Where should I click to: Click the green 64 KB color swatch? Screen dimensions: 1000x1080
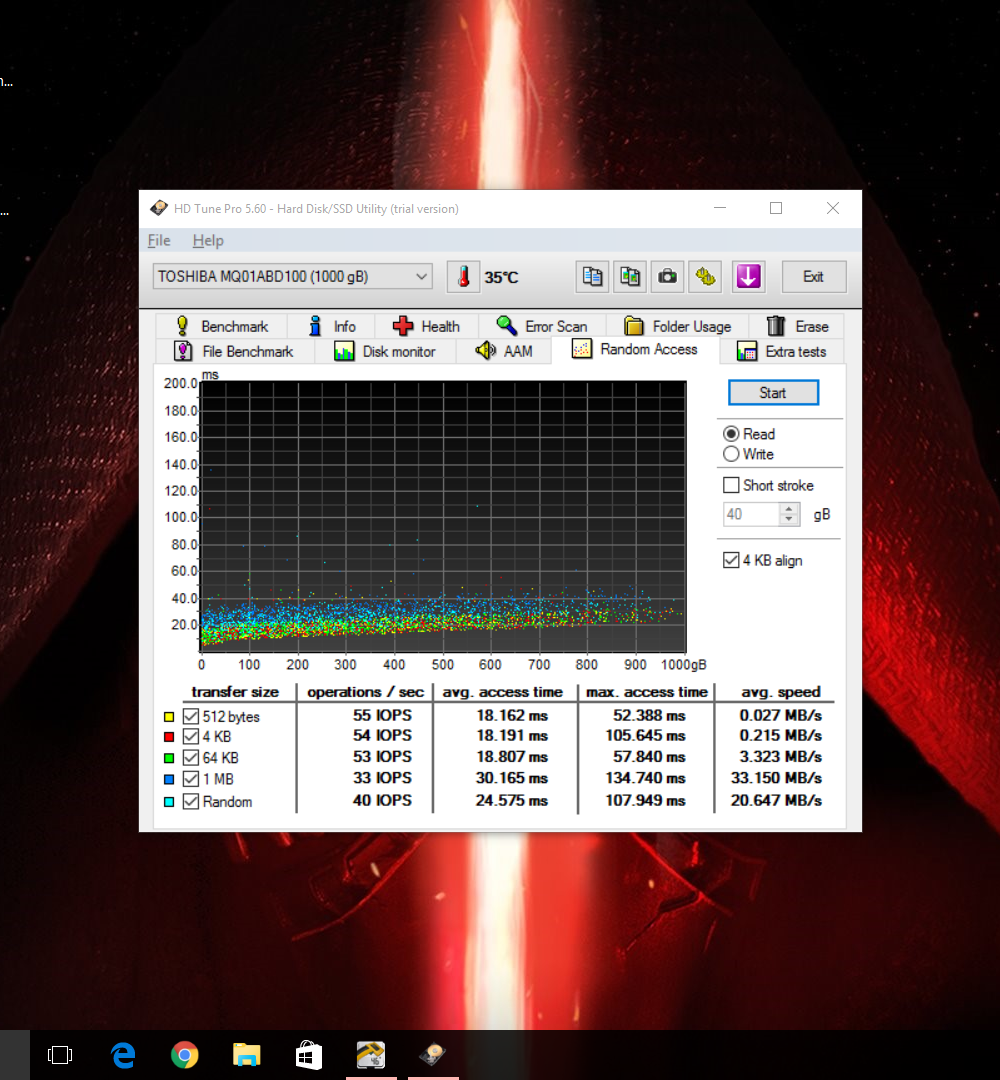click(169, 758)
